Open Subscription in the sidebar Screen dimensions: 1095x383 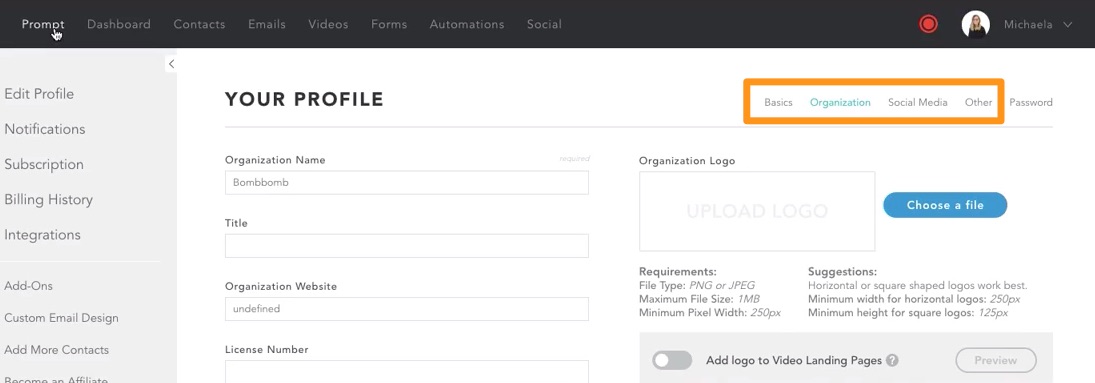[44, 164]
